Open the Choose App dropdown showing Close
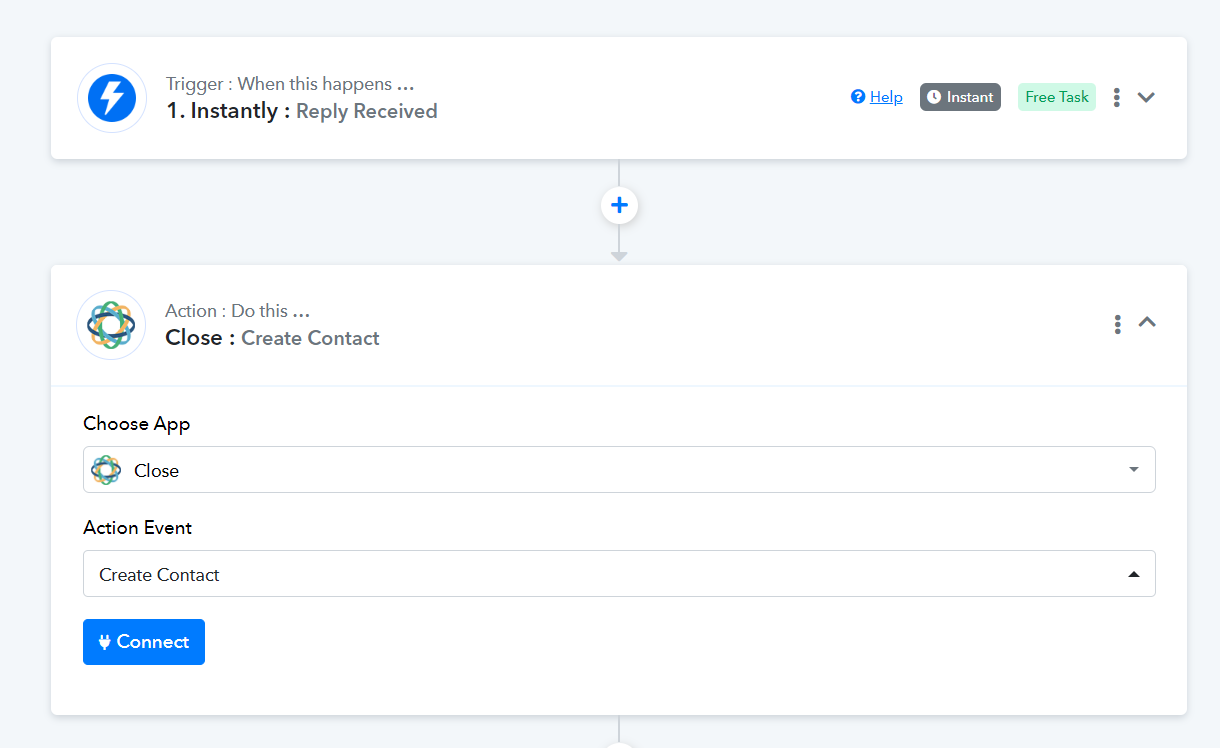Image resolution: width=1220 pixels, height=748 pixels. pos(619,470)
